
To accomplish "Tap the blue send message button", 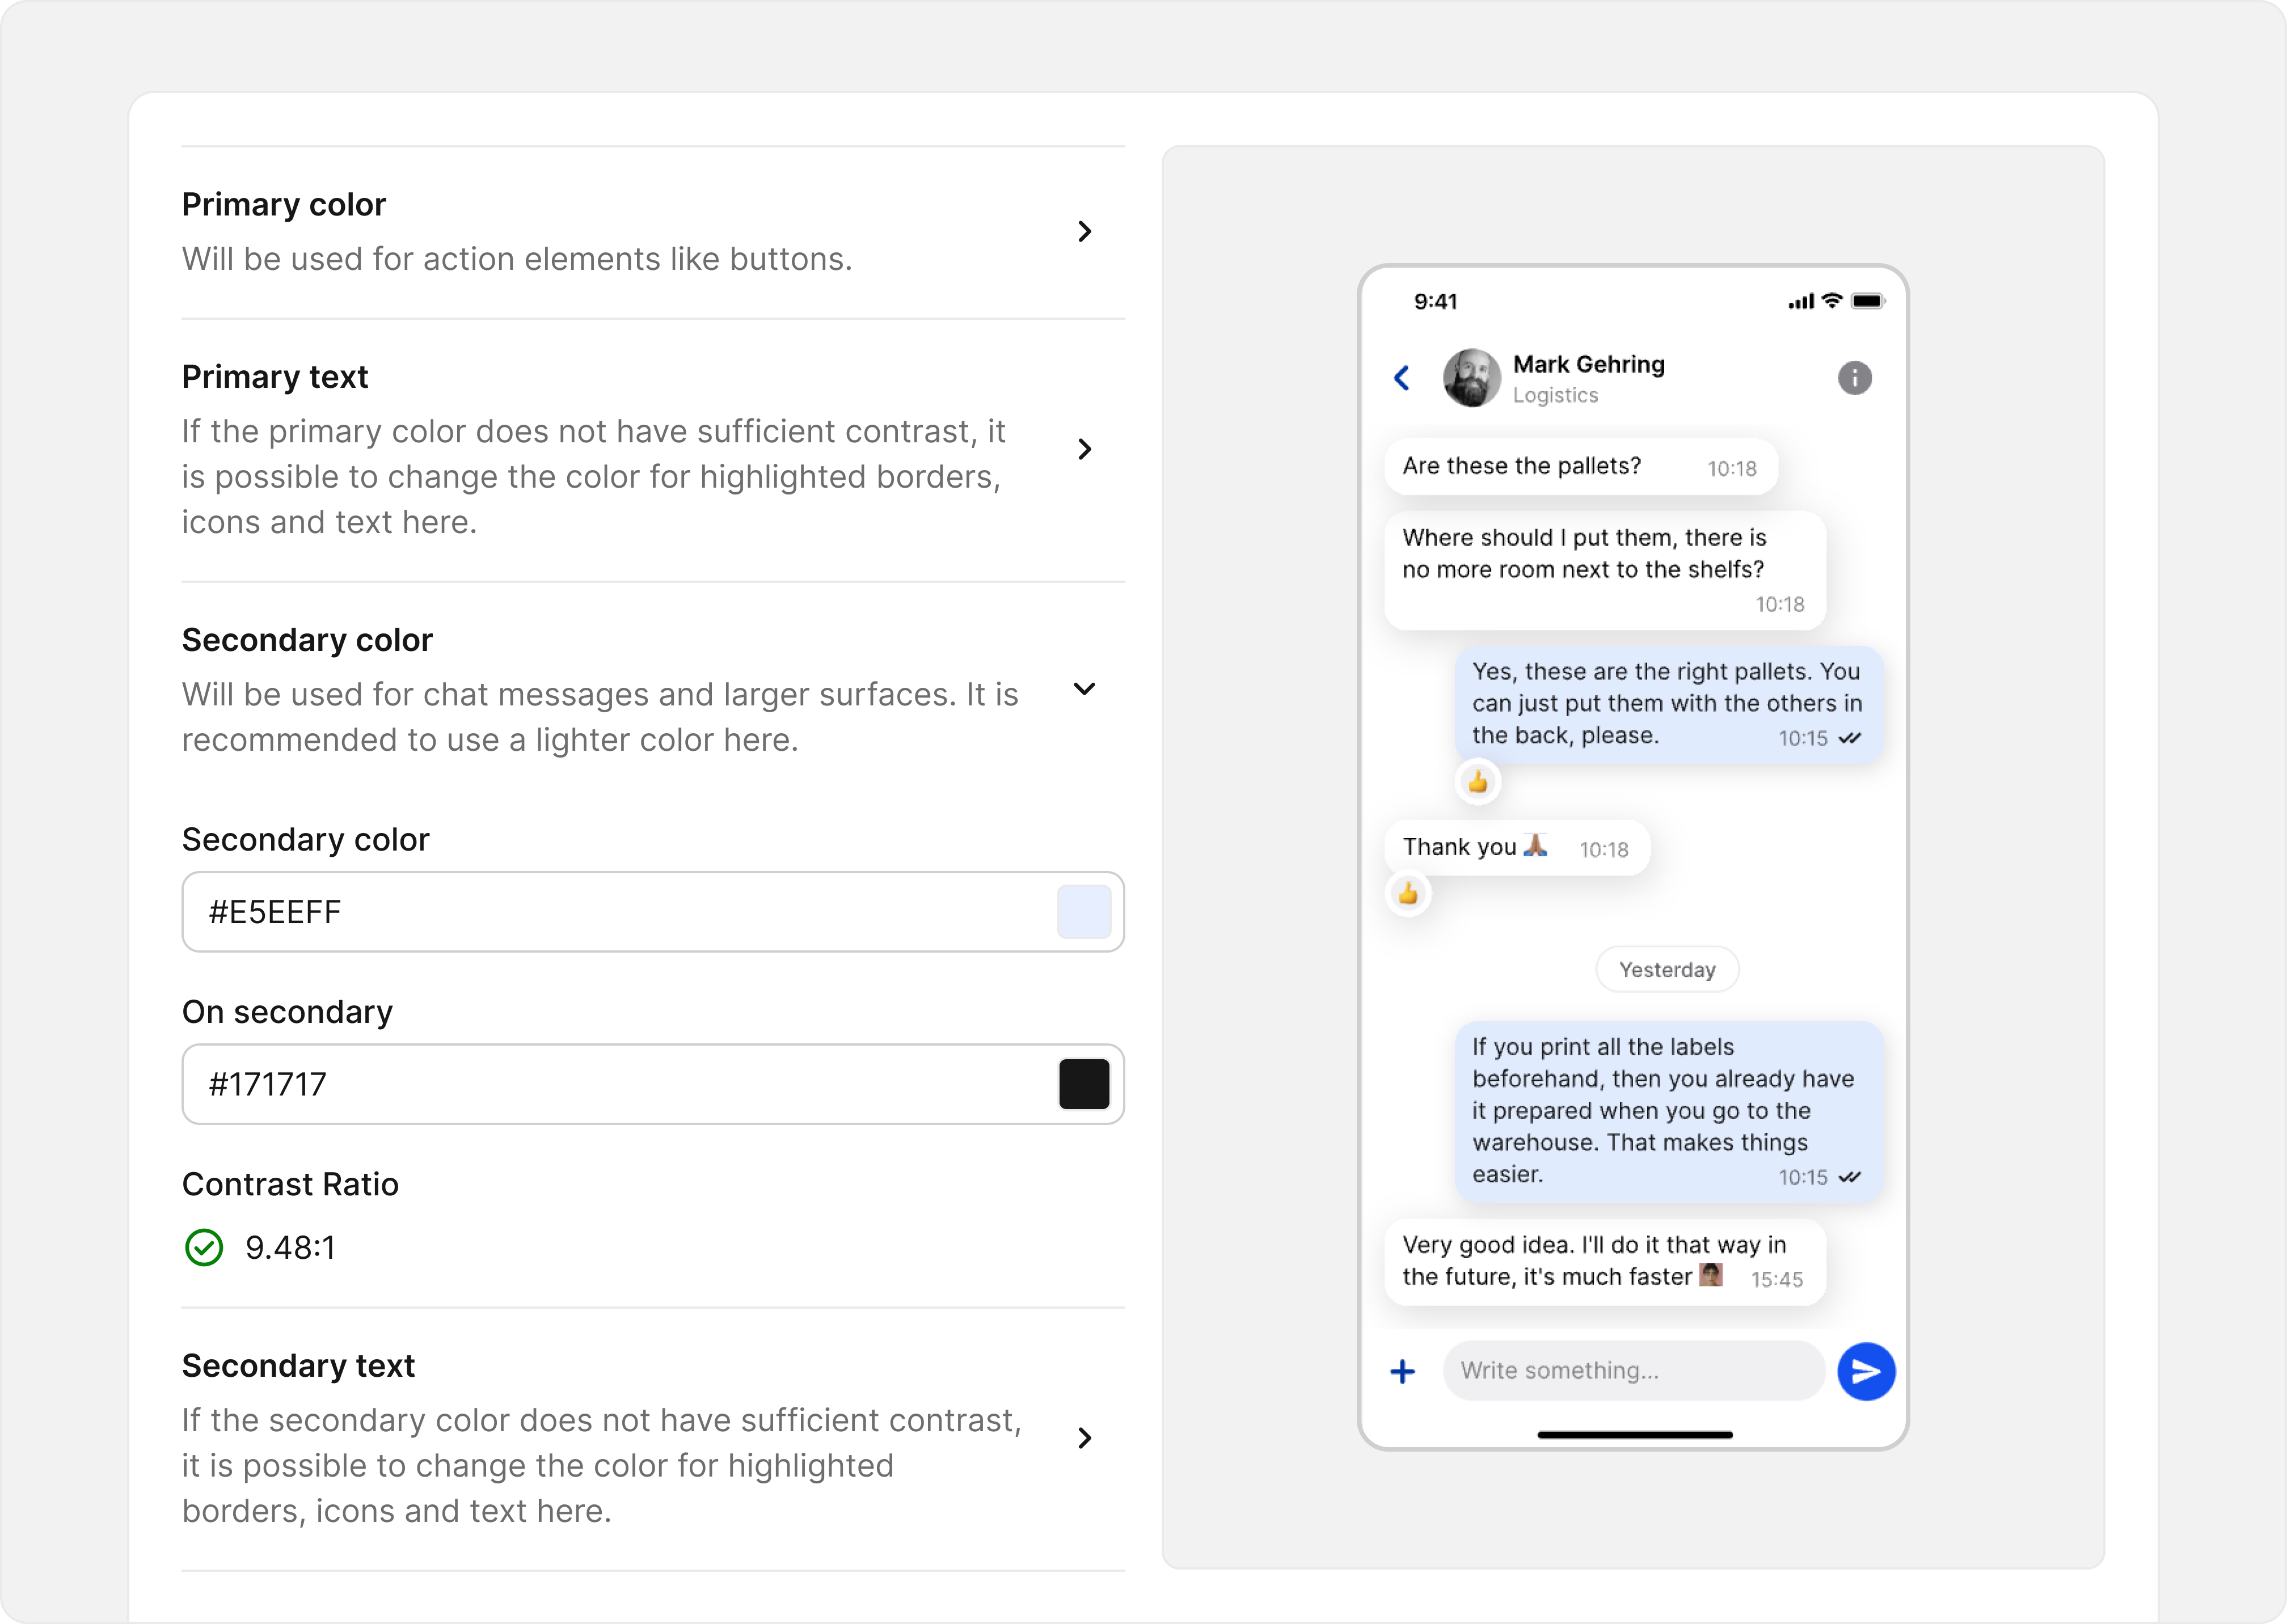I will click(1866, 1371).
